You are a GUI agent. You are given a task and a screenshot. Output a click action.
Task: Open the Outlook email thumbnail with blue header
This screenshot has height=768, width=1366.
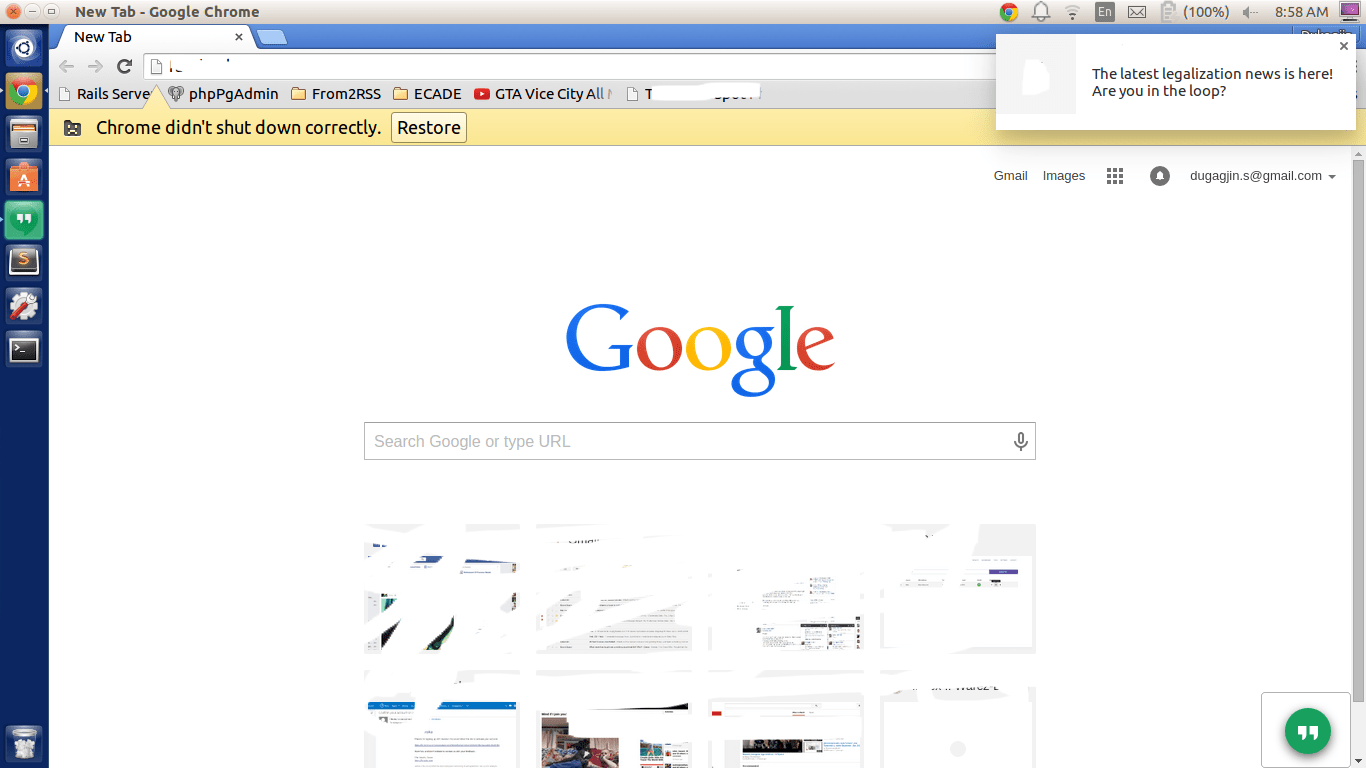[441, 719]
